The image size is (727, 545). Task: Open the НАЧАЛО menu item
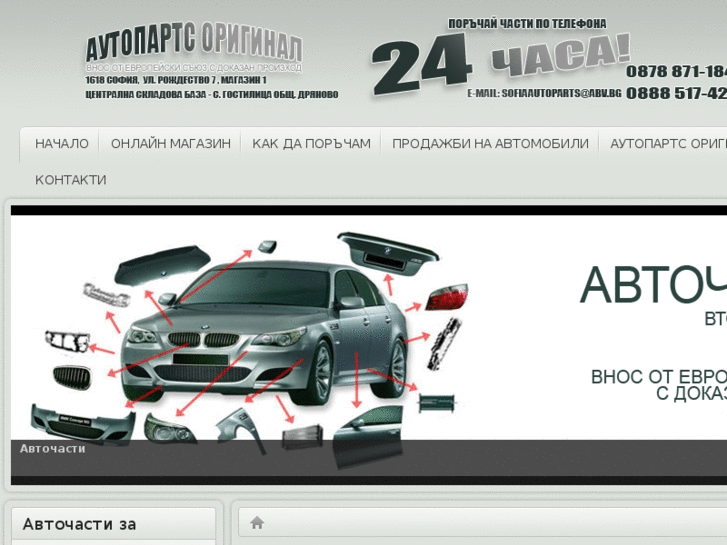point(62,144)
